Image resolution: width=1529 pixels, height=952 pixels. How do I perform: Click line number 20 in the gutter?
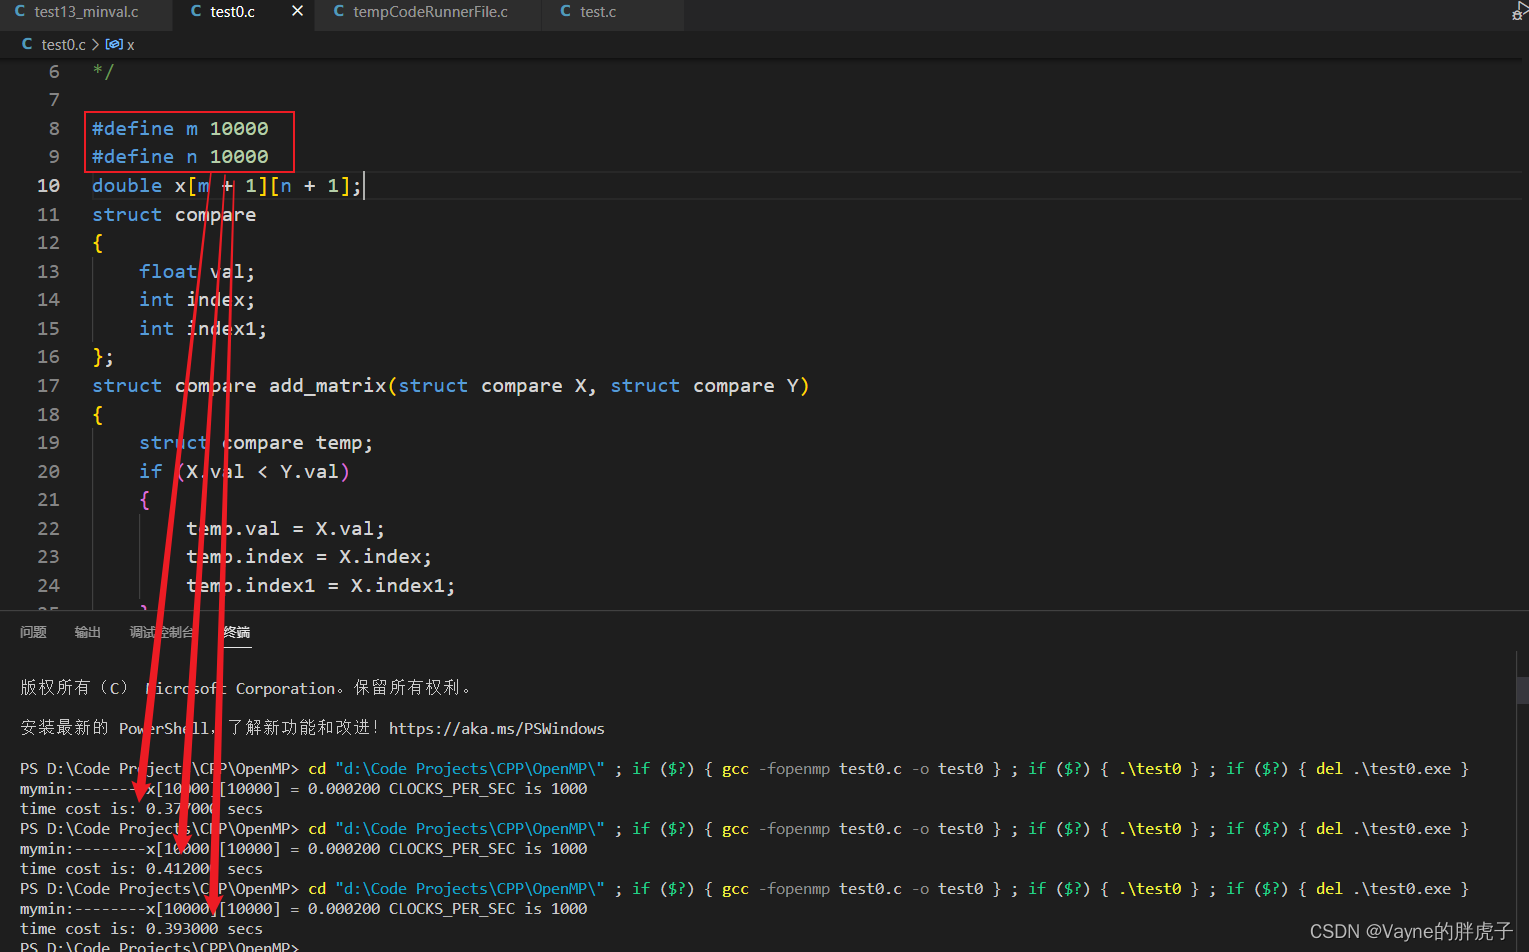coord(48,471)
